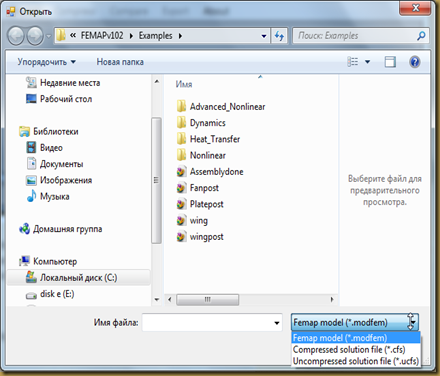Image resolution: width=440 pixels, height=376 pixels.
Task: Sort by the Имя column header
Action: click(184, 84)
